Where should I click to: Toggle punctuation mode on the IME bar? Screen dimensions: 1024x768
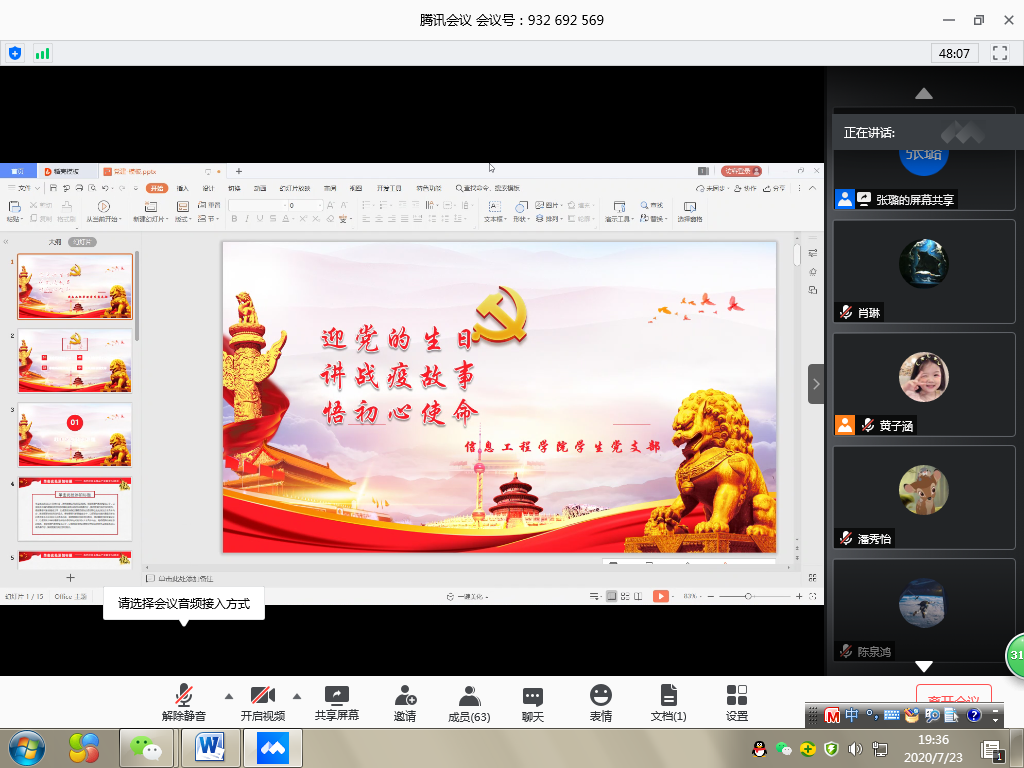tap(872, 715)
